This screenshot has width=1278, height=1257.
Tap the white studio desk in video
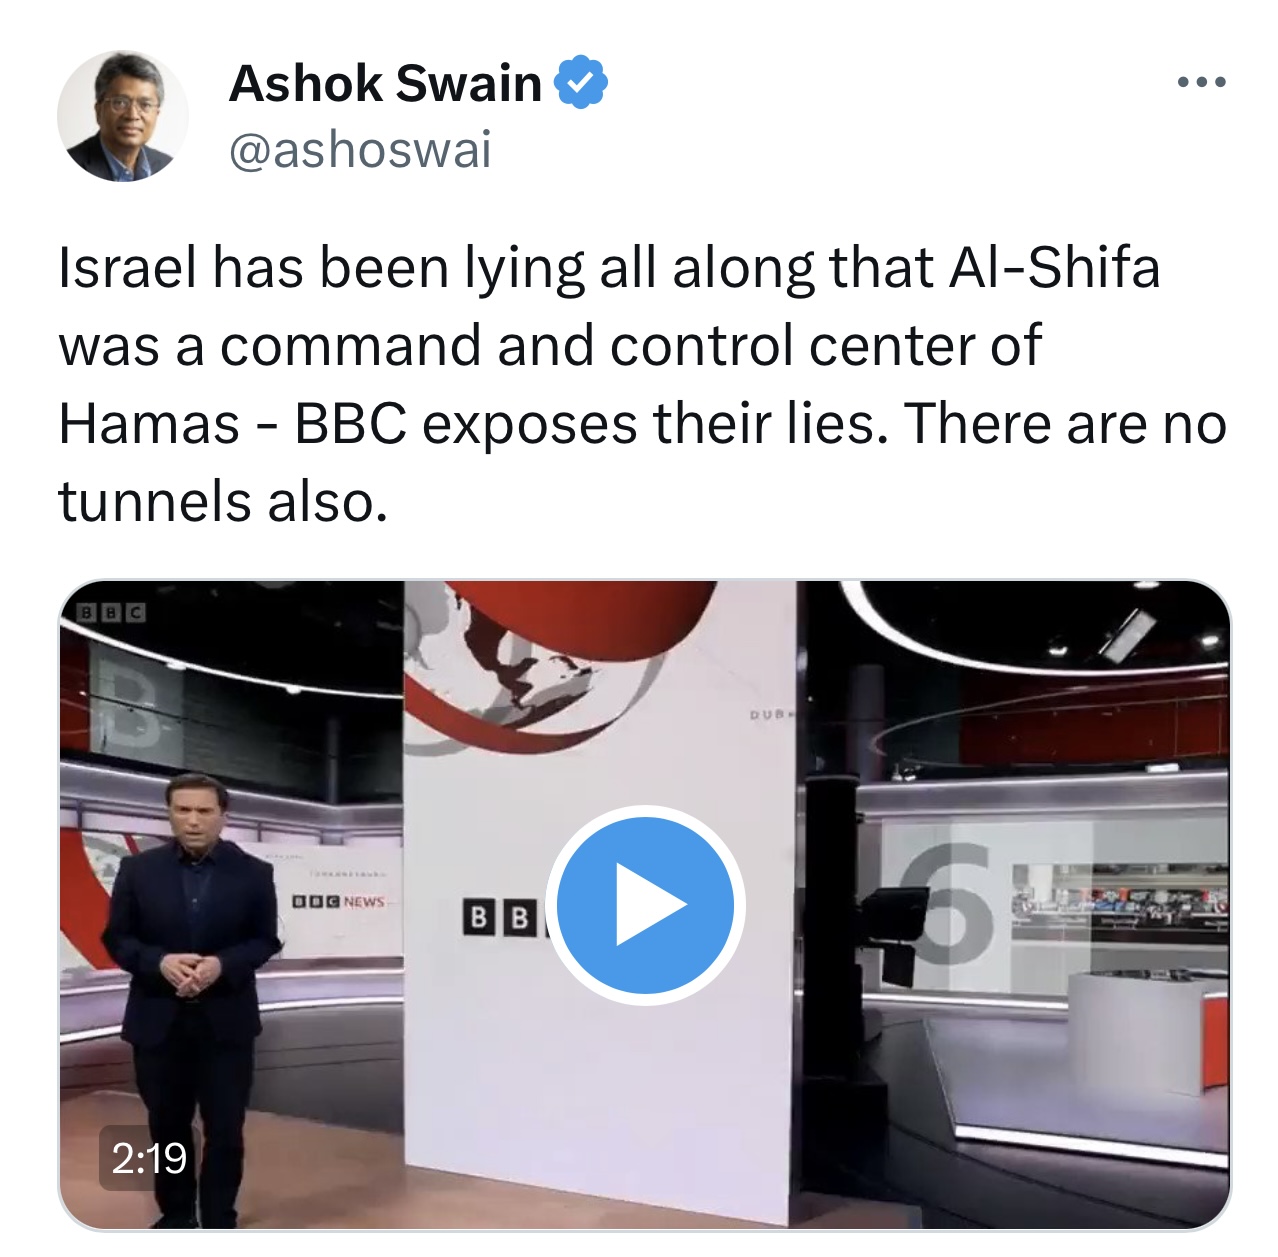1147,1032
